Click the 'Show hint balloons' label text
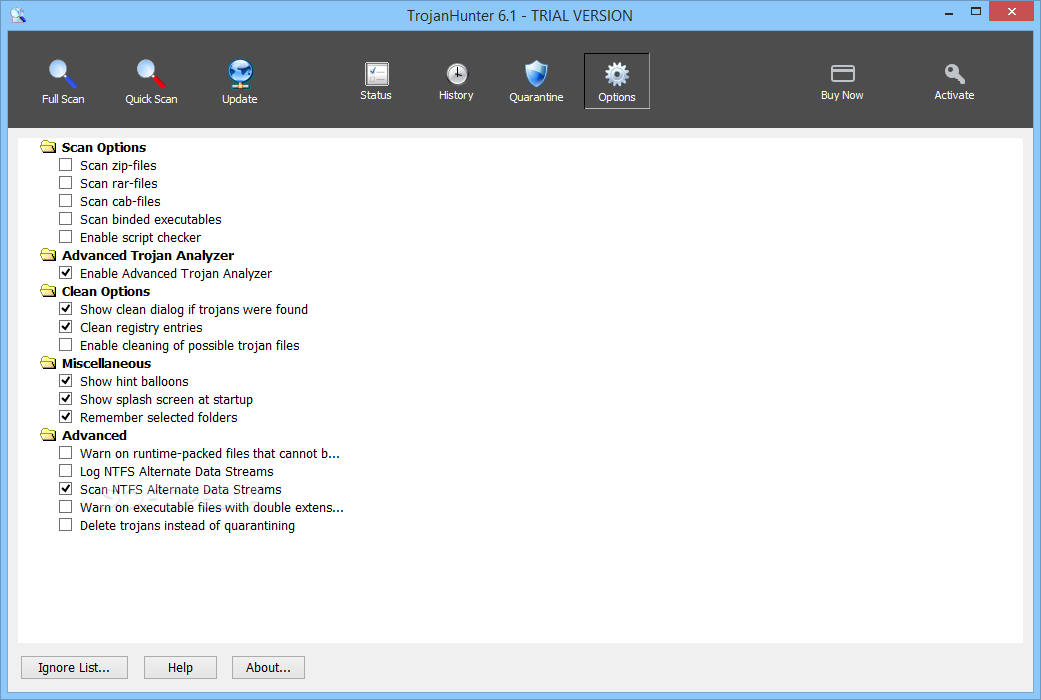Viewport: 1041px width, 700px height. (134, 381)
